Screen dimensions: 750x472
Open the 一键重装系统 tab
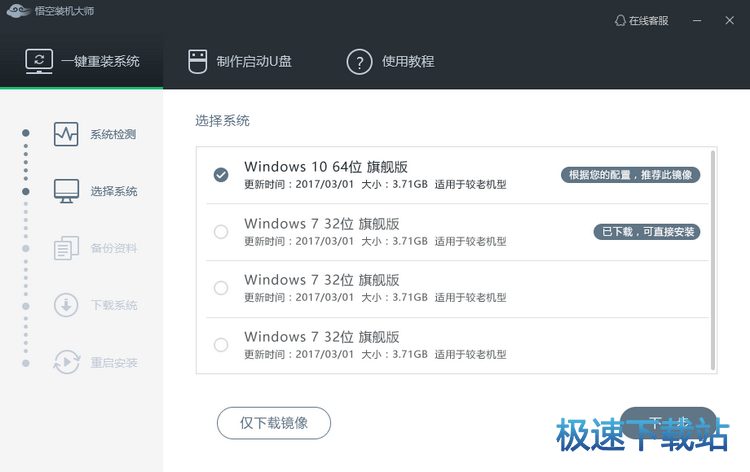coord(82,61)
